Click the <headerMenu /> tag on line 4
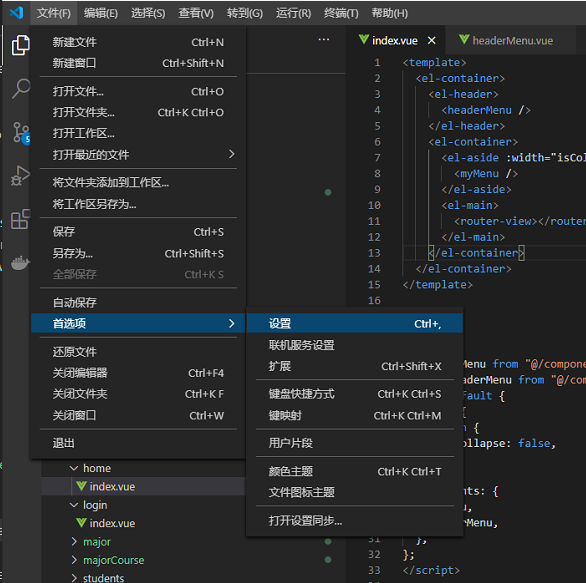This screenshot has width=586, height=583. click(x=486, y=110)
